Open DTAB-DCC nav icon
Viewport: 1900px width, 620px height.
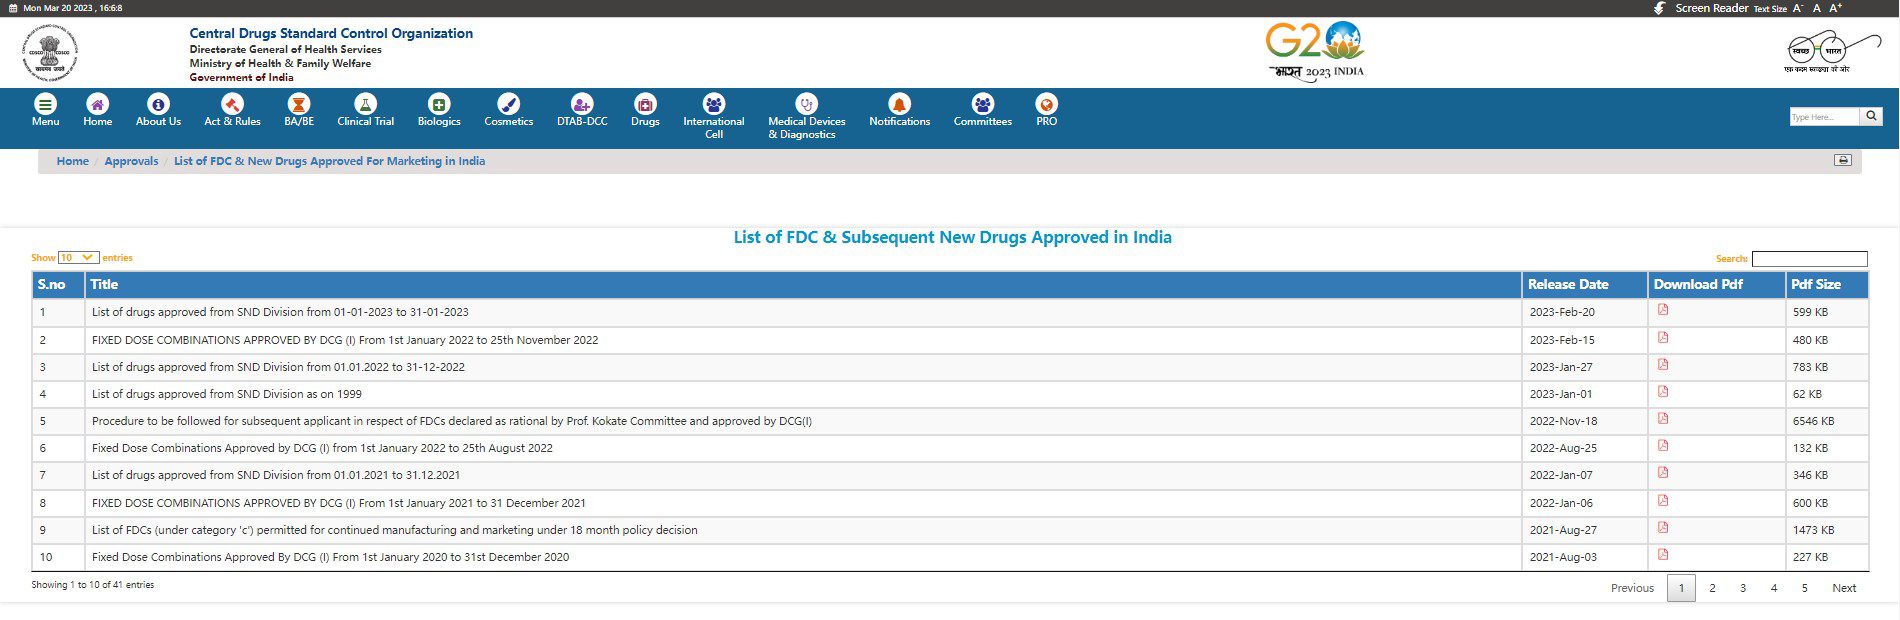point(582,104)
